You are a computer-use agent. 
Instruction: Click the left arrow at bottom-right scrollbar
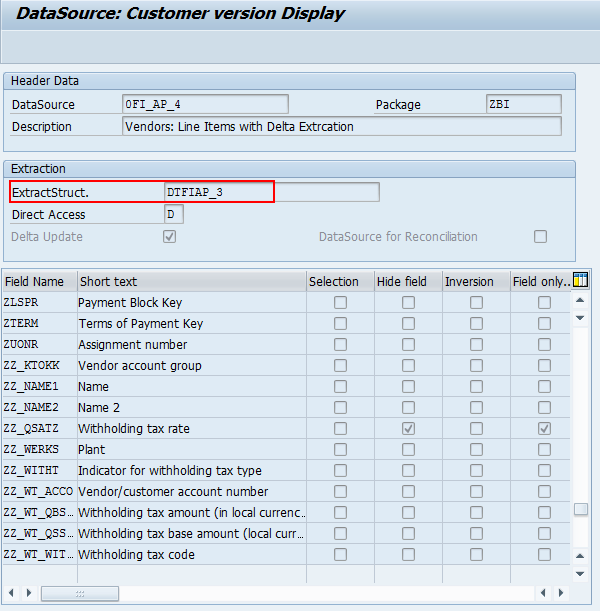[x=543, y=593]
